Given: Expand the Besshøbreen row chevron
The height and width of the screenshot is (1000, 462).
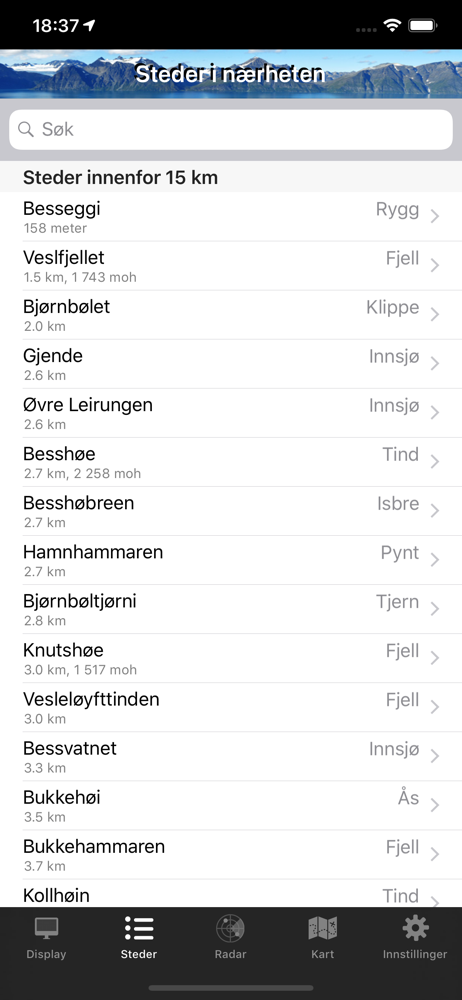Looking at the screenshot, I should click(x=435, y=511).
